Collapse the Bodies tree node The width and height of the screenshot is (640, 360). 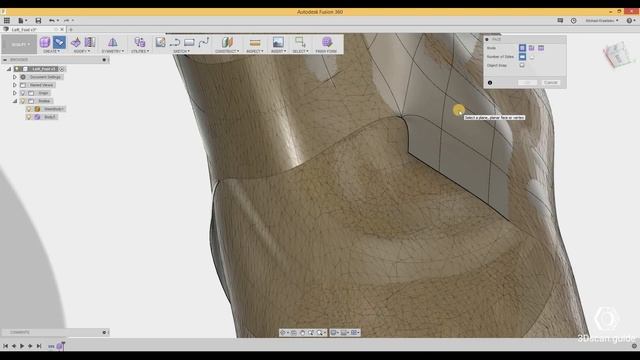15,101
